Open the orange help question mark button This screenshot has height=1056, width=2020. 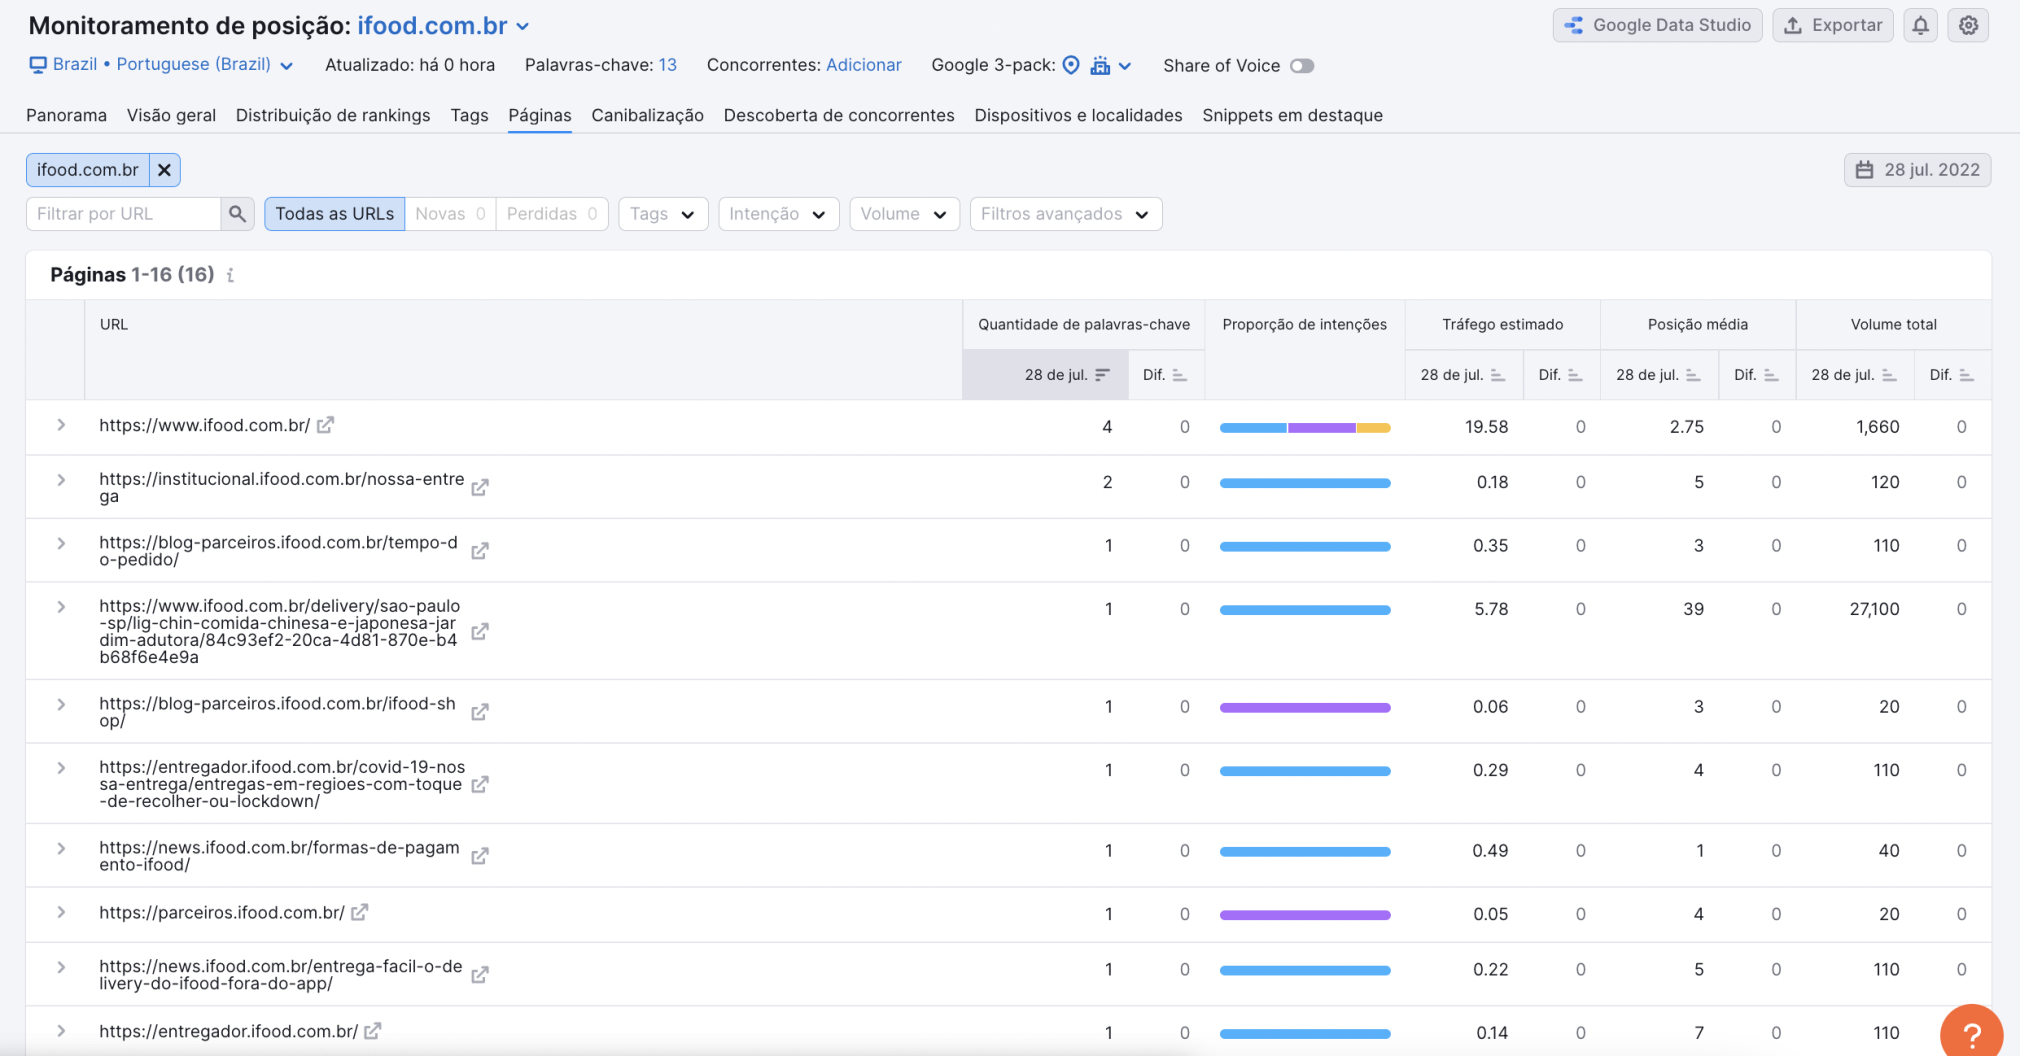click(1971, 1034)
